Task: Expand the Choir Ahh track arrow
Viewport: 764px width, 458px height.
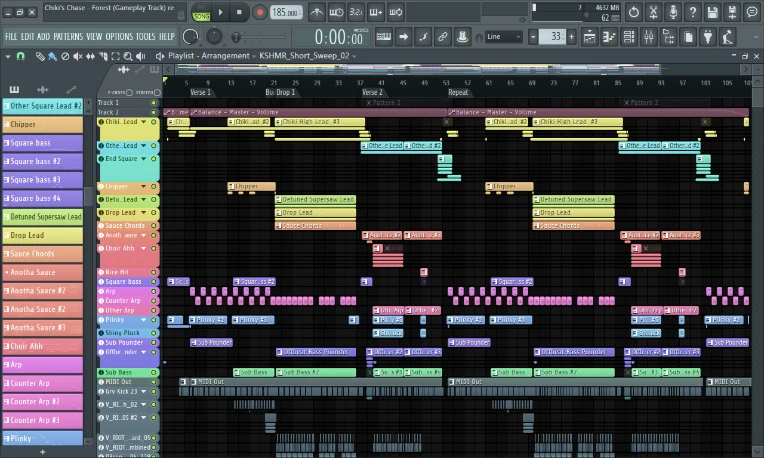Action: point(144,248)
